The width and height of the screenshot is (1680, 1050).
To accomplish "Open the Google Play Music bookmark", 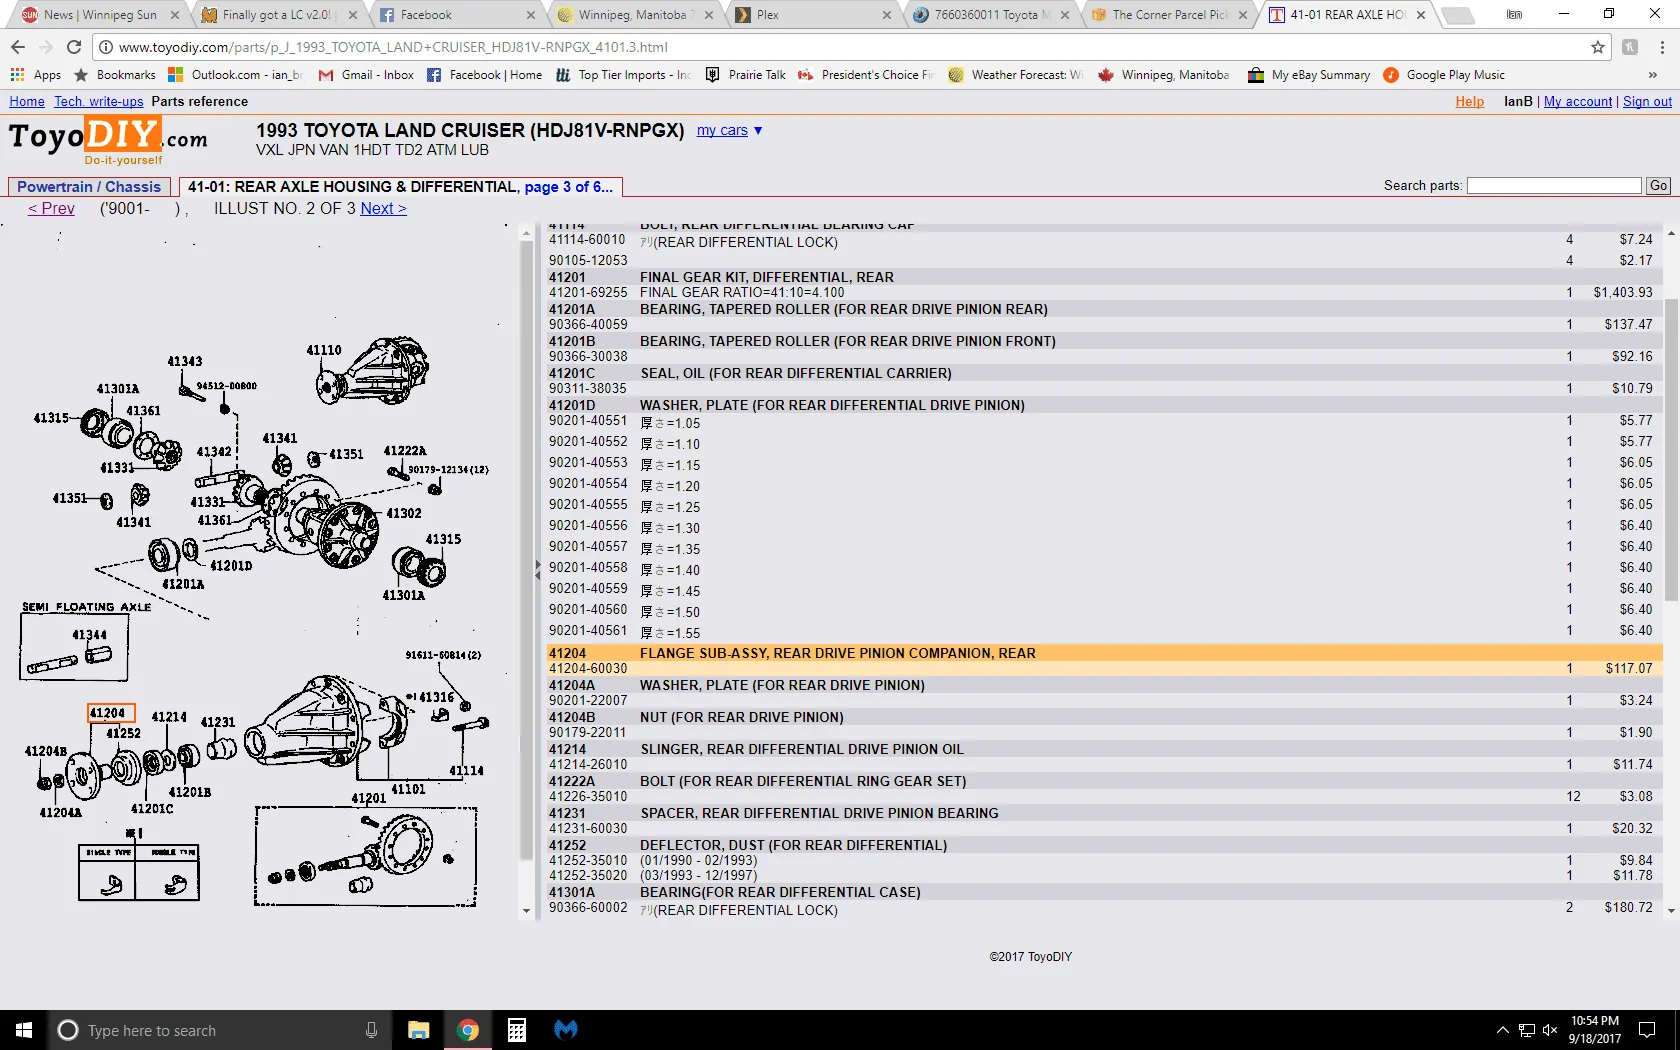I will click(x=1444, y=75).
